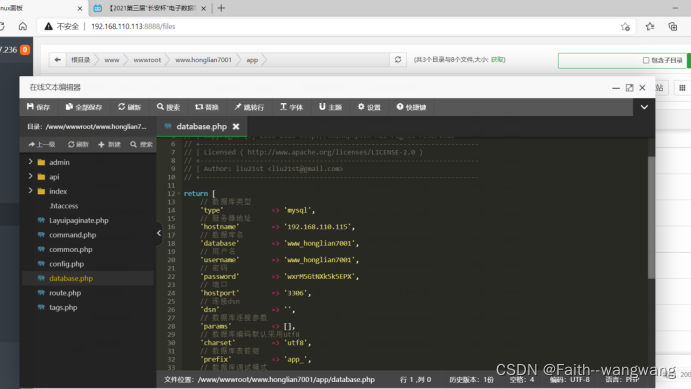This screenshot has width=691, height=389.
Task: Click the 刷新 refresh button in editor toolbar
Action: tap(129, 107)
